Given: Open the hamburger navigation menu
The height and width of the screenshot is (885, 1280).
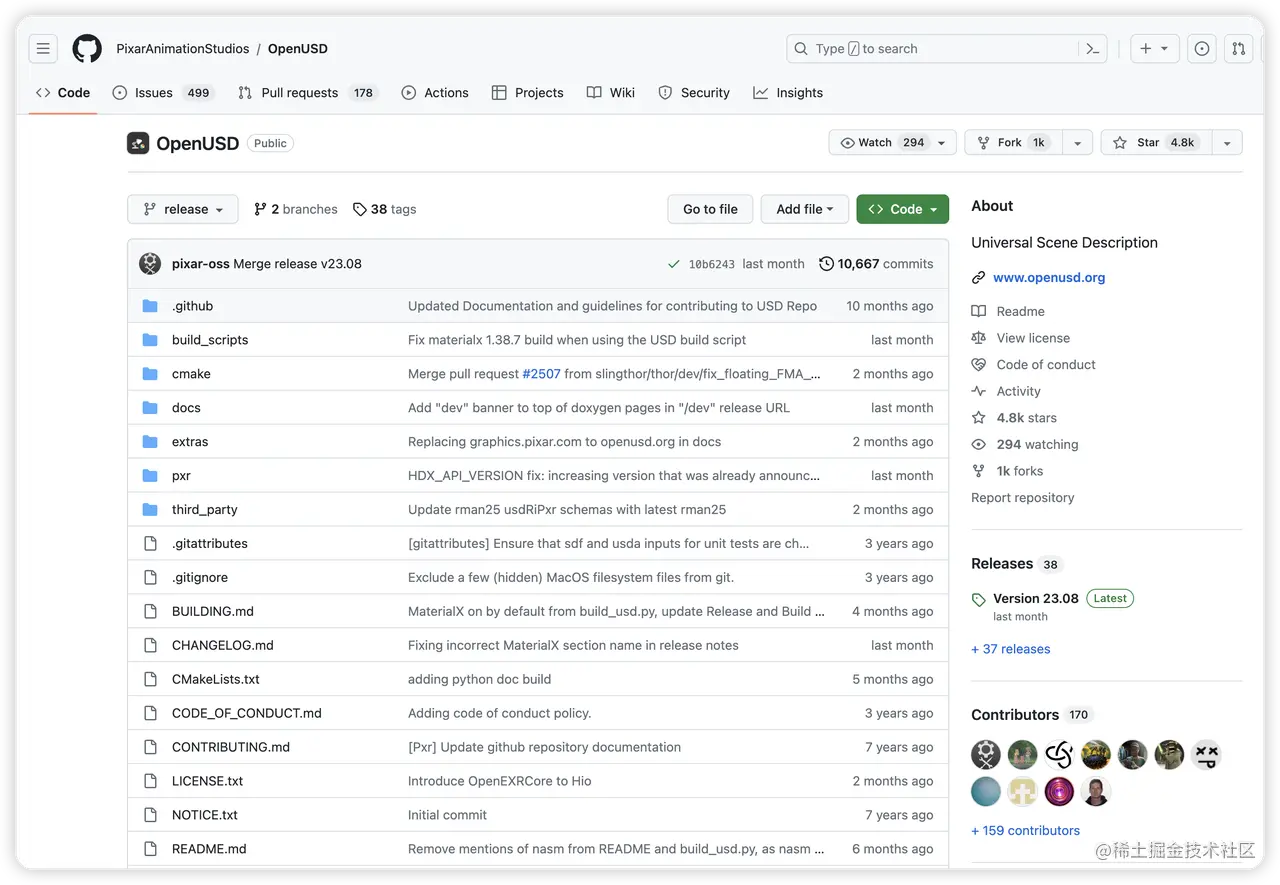Looking at the screenshot, I should [43, 48].
